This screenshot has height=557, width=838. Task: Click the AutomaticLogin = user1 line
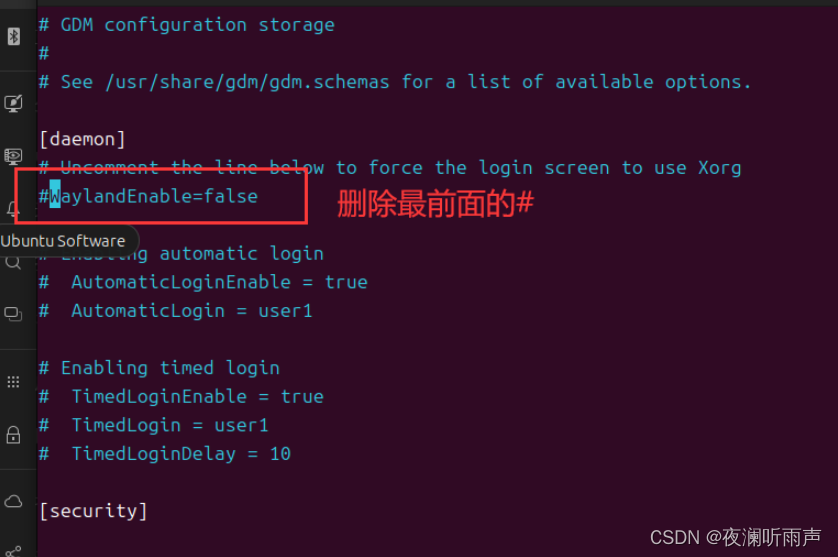[175, 311]
